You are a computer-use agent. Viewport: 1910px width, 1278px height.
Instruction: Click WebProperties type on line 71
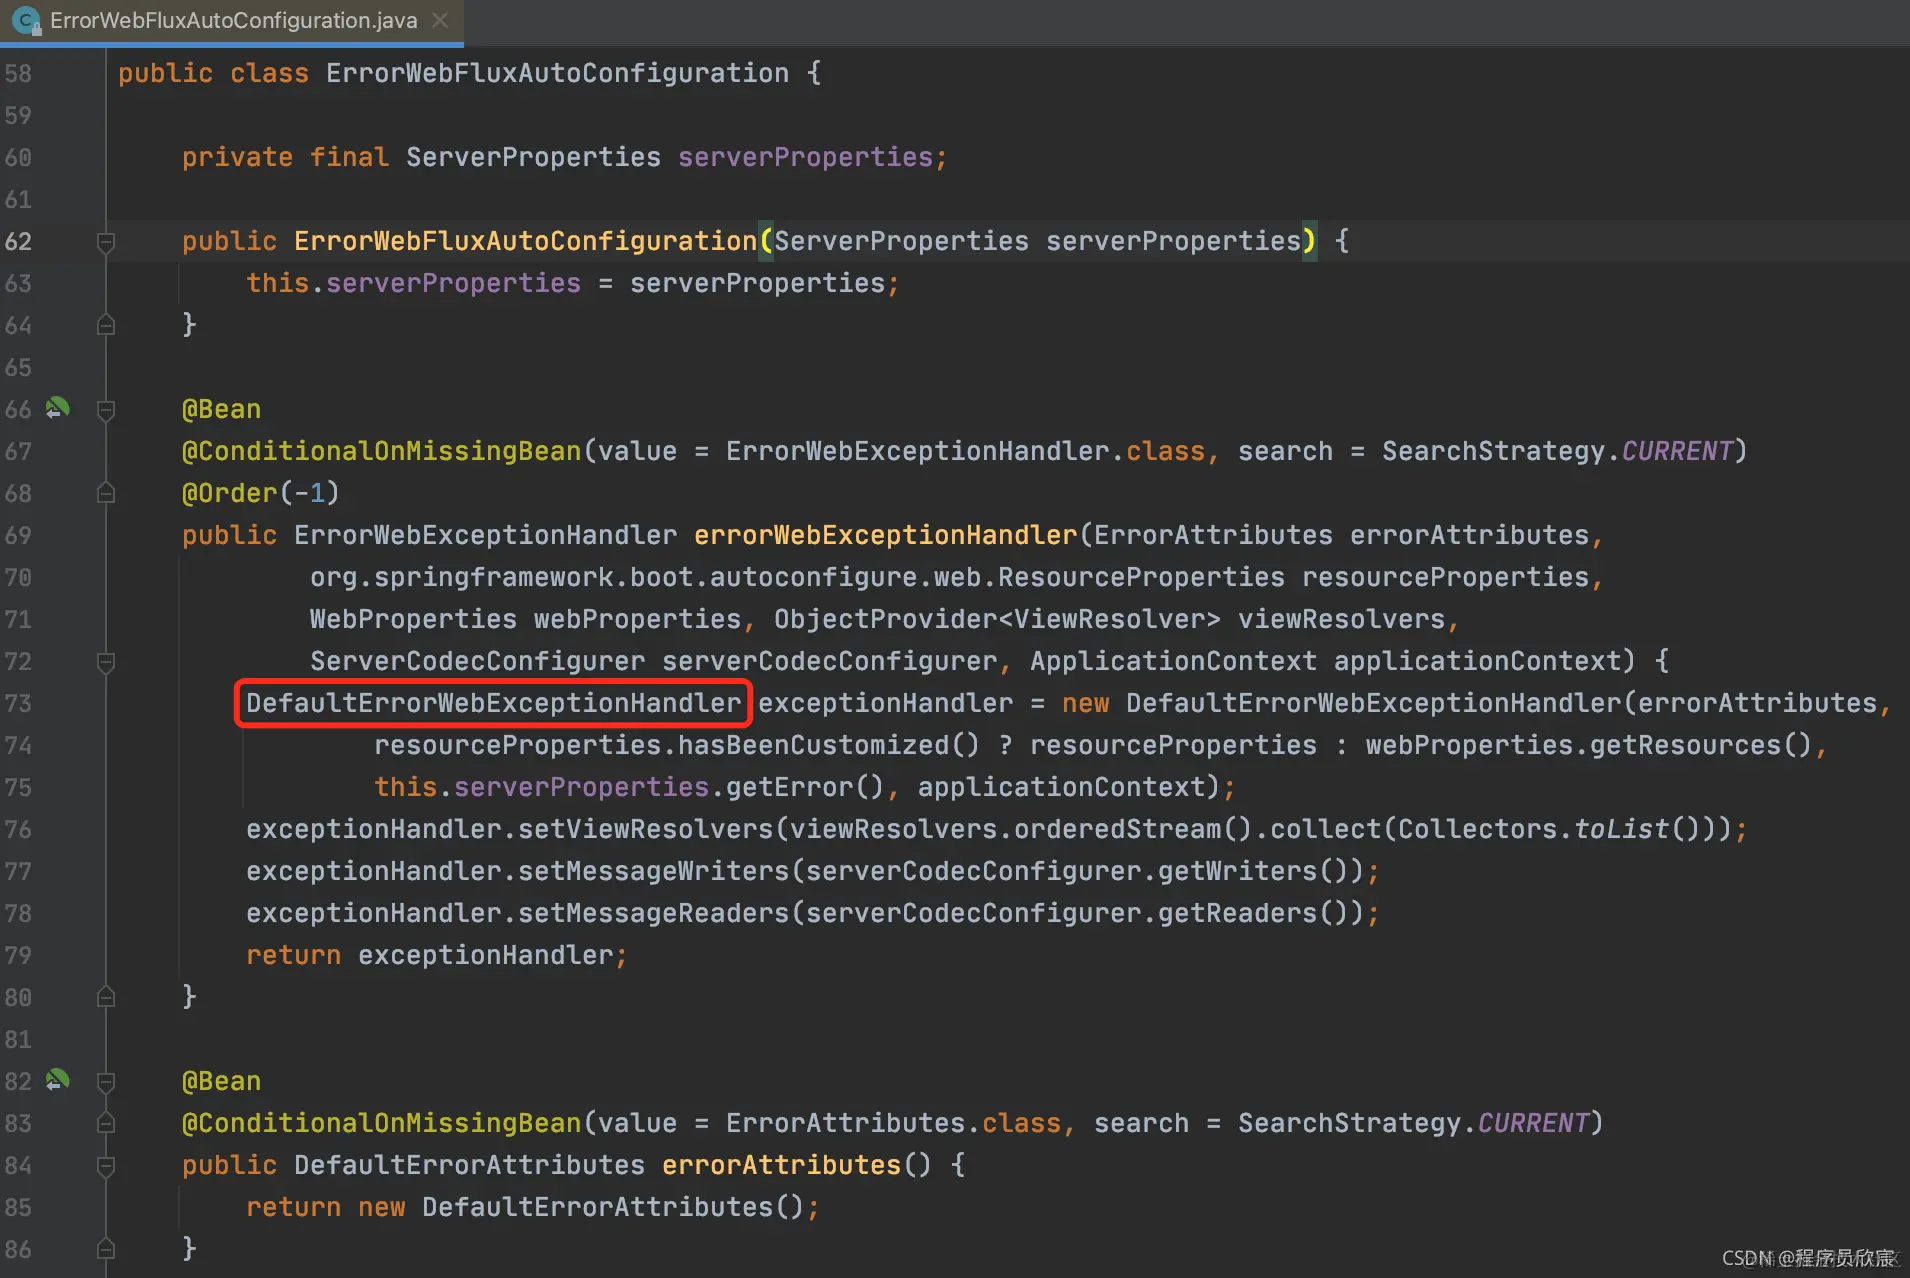pos(413,619)
